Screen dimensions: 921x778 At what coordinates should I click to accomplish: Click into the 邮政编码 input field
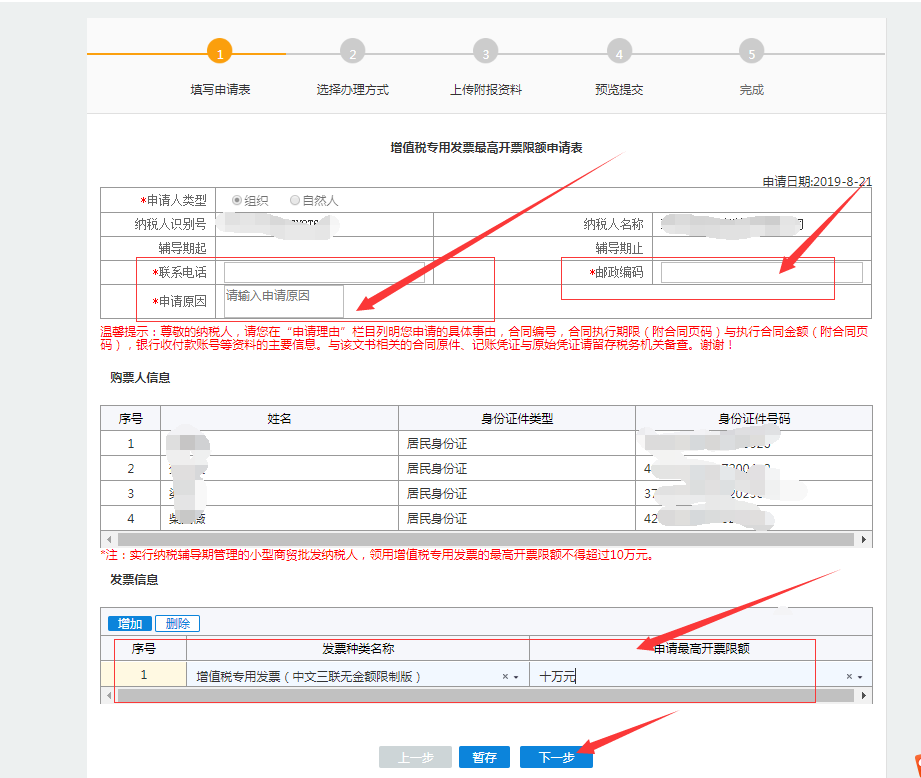(761, 273)
